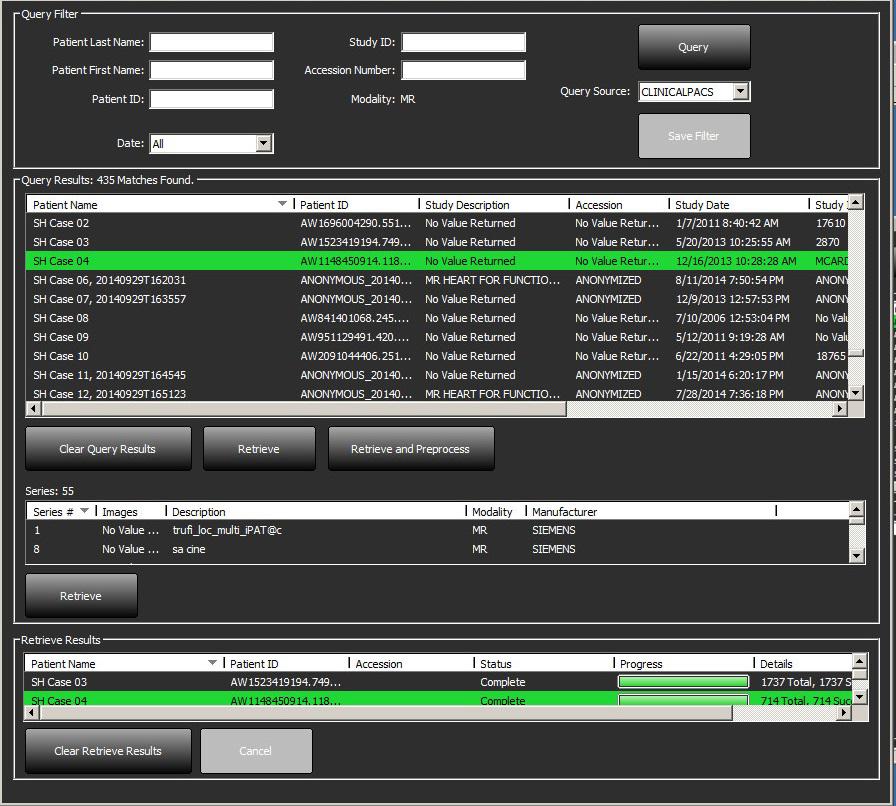Click Retrieve button below the series list
The image size is (896, 806).
pyautogui.click(x=81, y=596)
